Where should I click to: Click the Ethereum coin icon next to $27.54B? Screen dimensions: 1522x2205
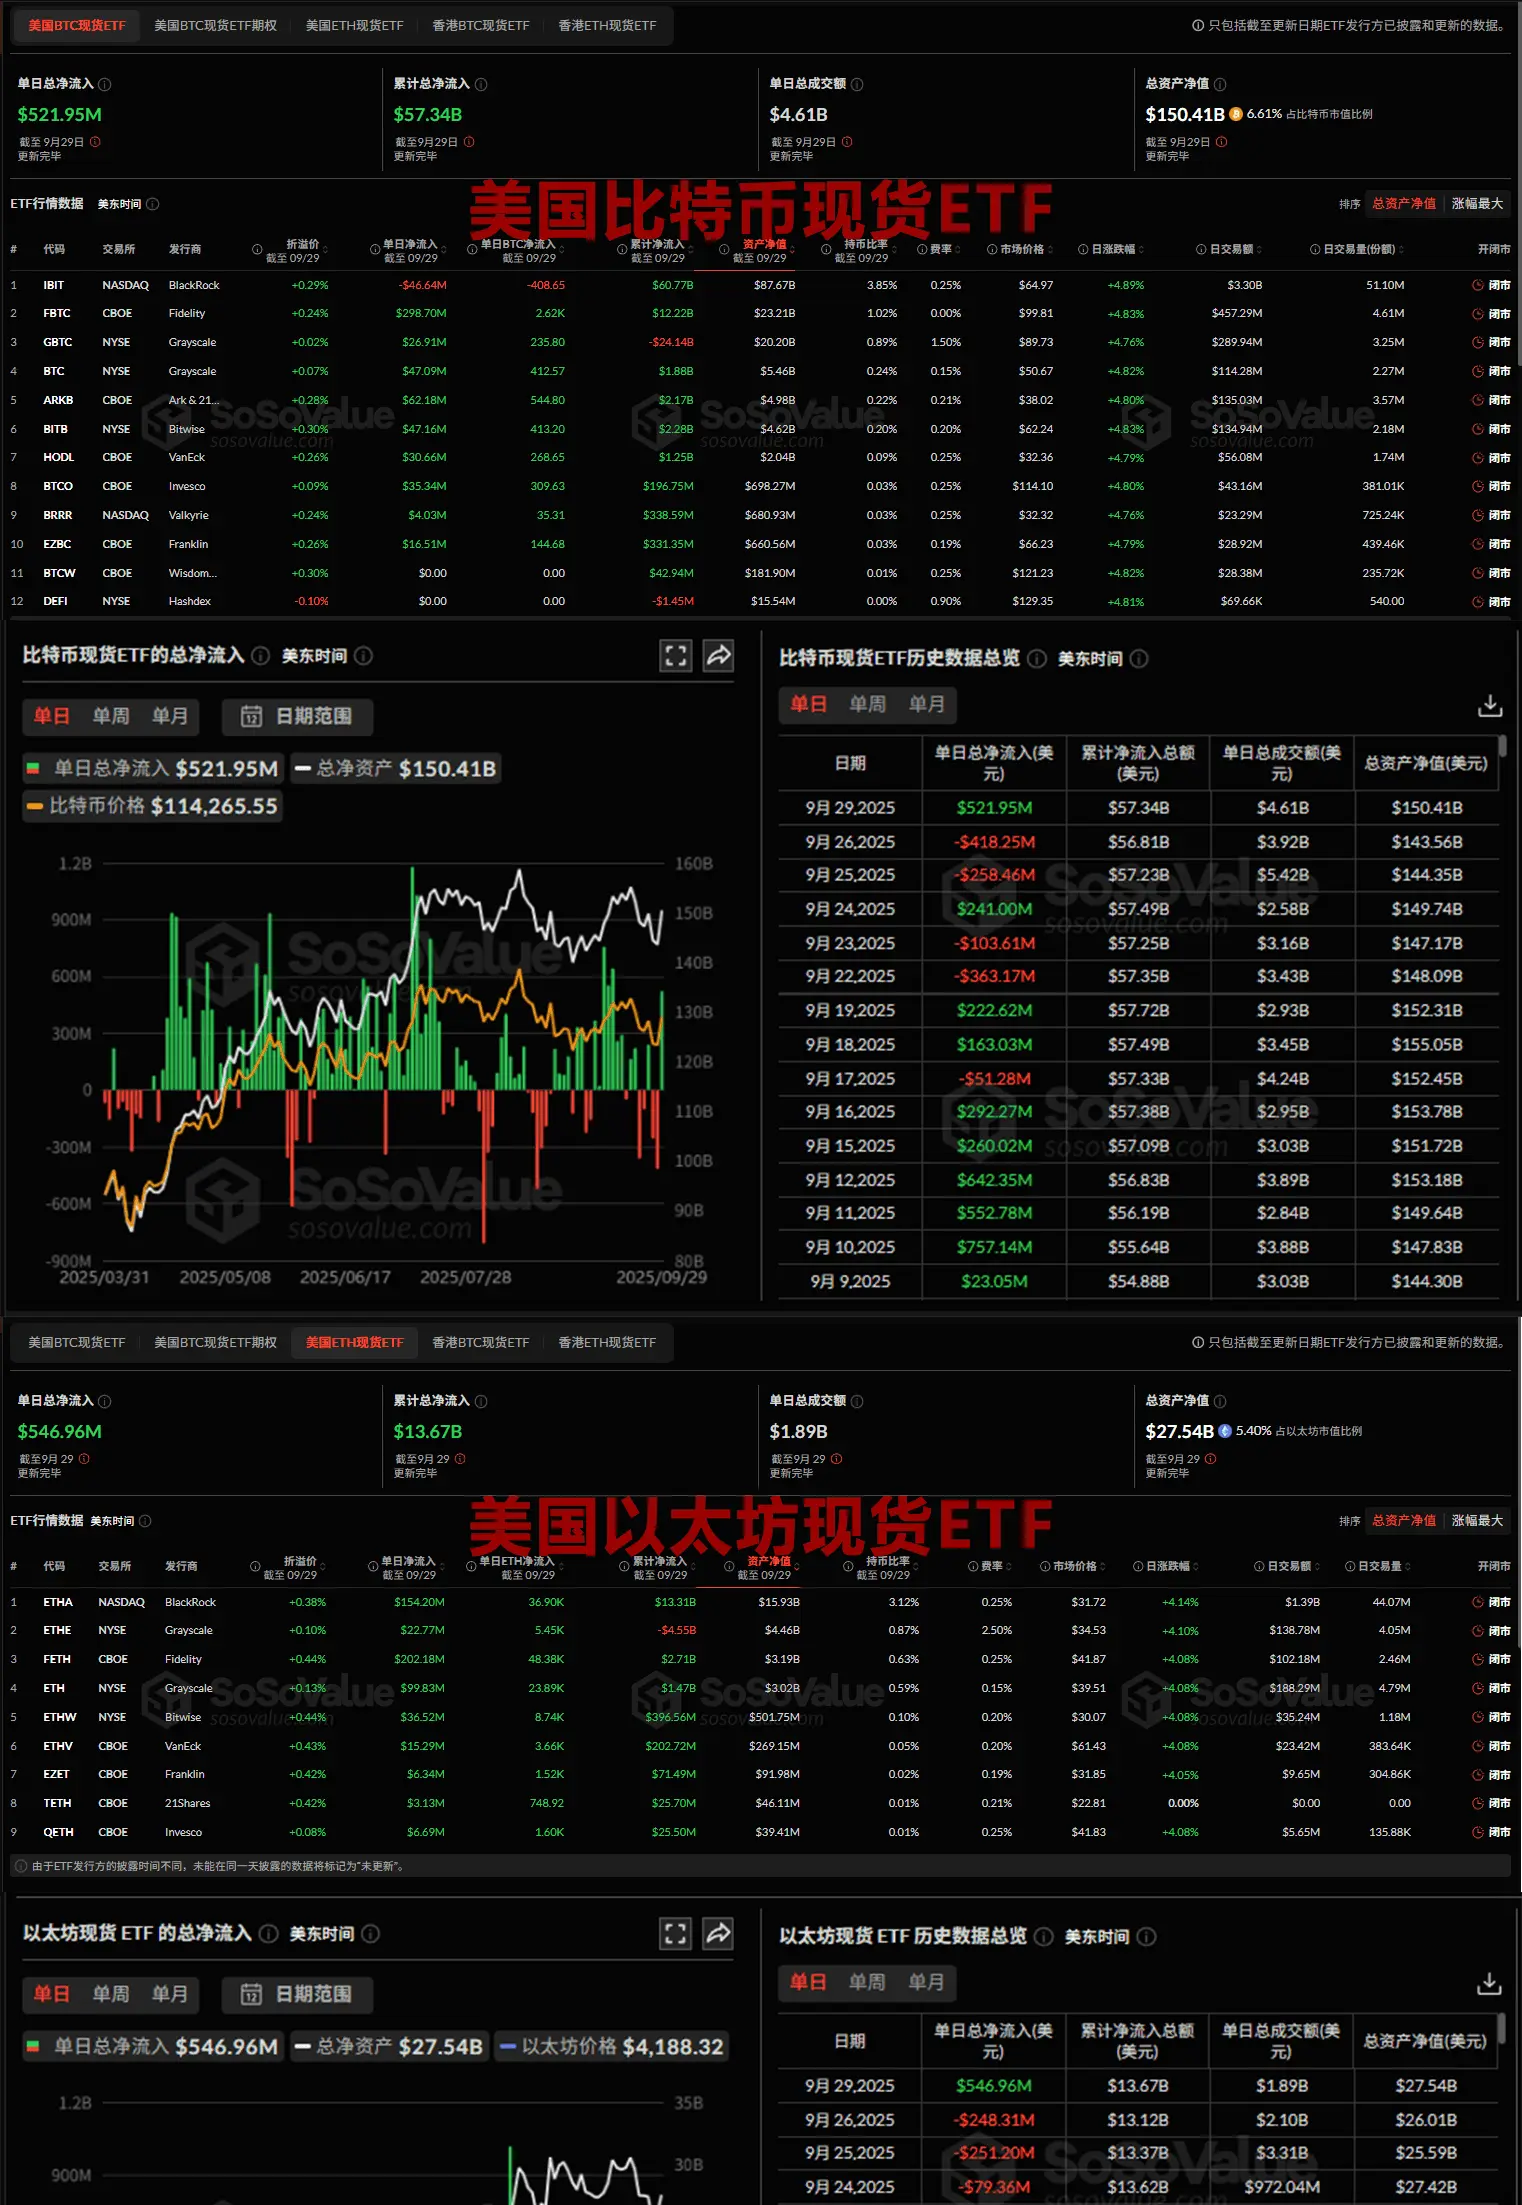1225,1431
